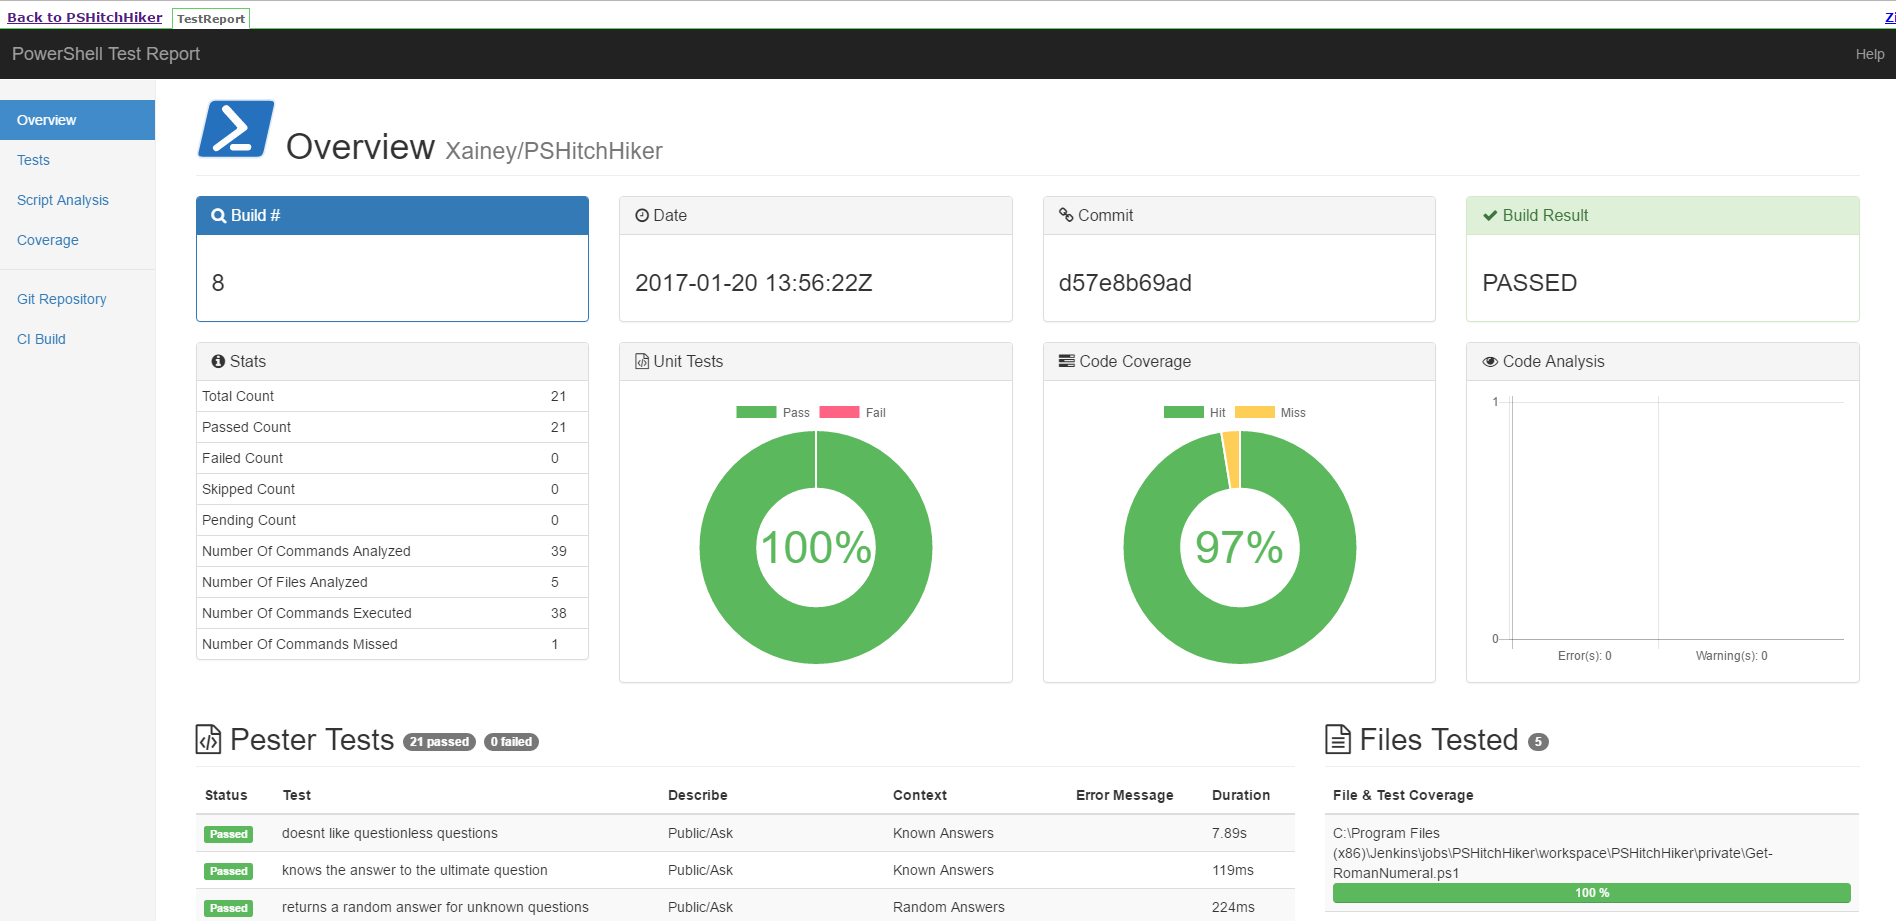The image size is (1896, 921).
Task: Click the clock icon beside Date
Action: (x=642, y=216)
